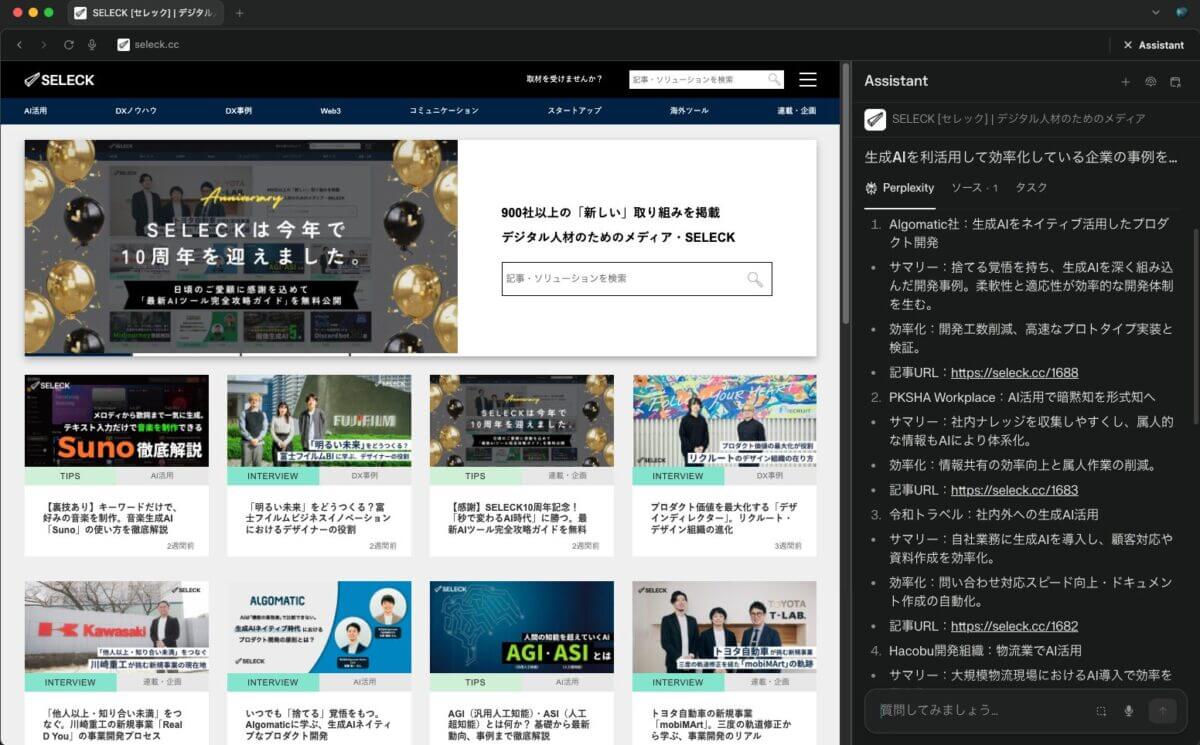This screenshot has width=1200, height=745.
Task: Open the Kawasaki article thumbnail
Action: click(x=117, y=627)
